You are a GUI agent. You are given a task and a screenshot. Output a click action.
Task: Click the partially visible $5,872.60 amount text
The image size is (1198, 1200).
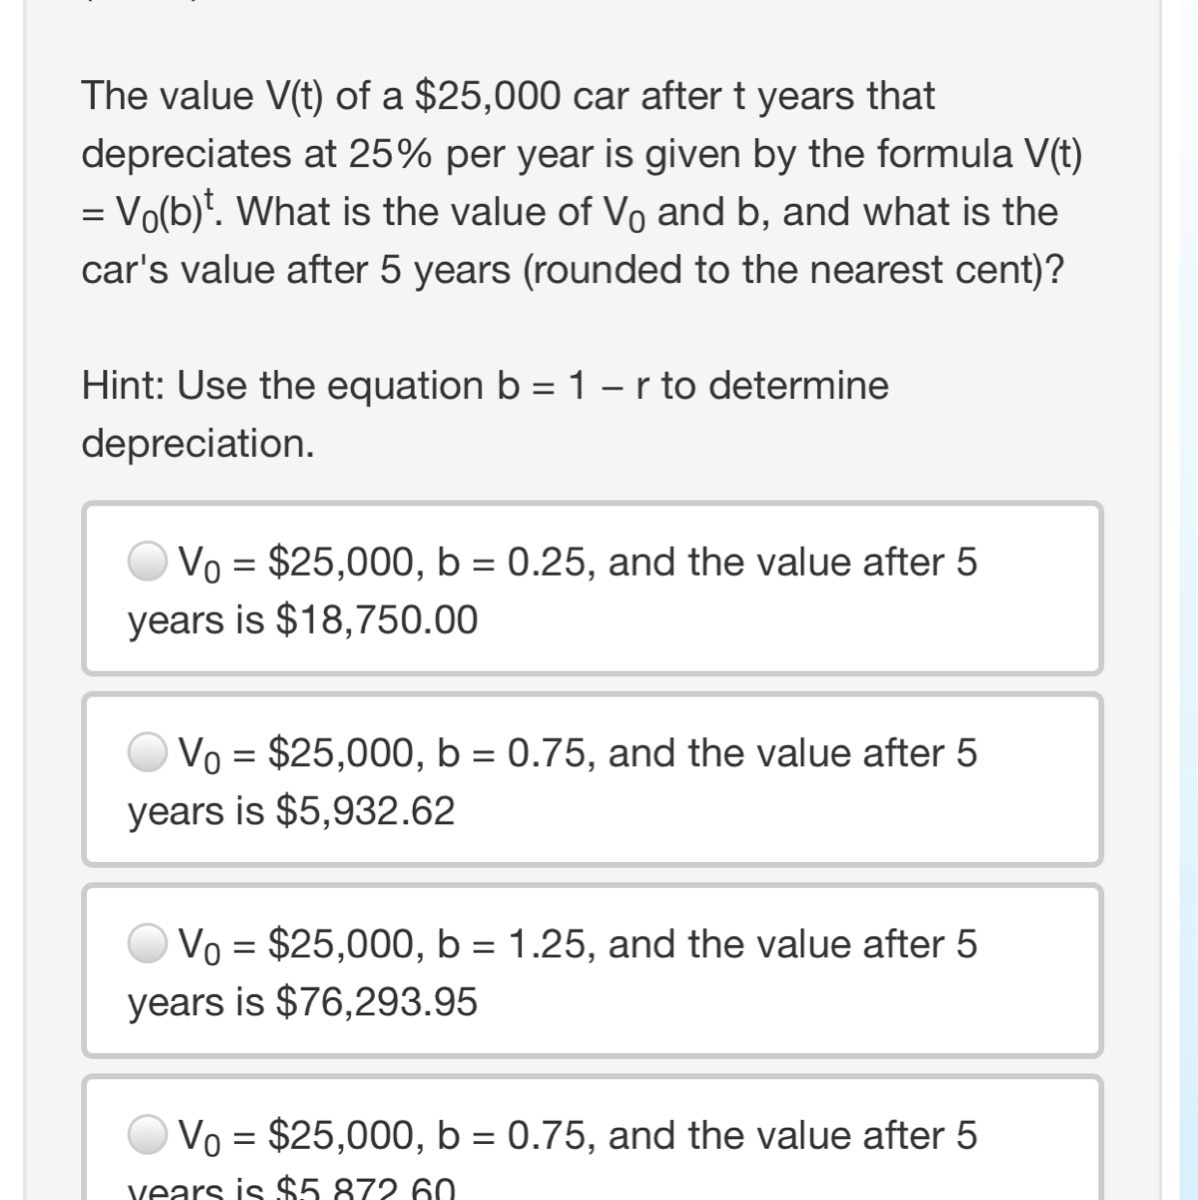(x=365, y=1189)
